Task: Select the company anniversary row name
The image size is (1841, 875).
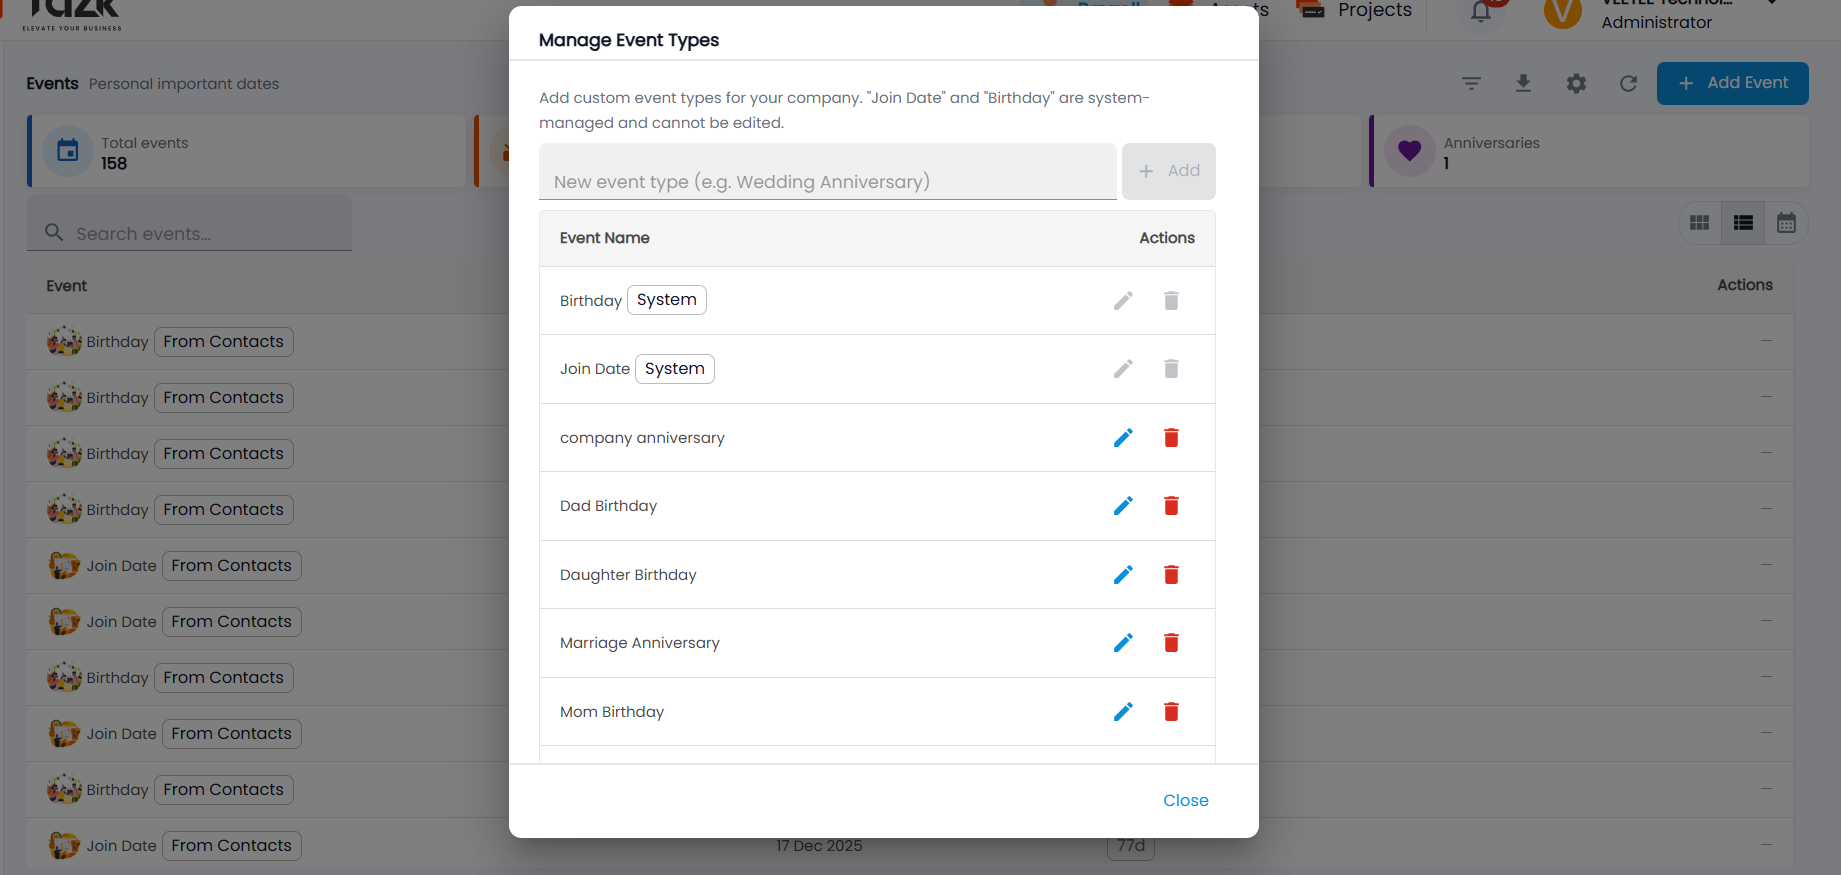Action: tap(642, 438)
